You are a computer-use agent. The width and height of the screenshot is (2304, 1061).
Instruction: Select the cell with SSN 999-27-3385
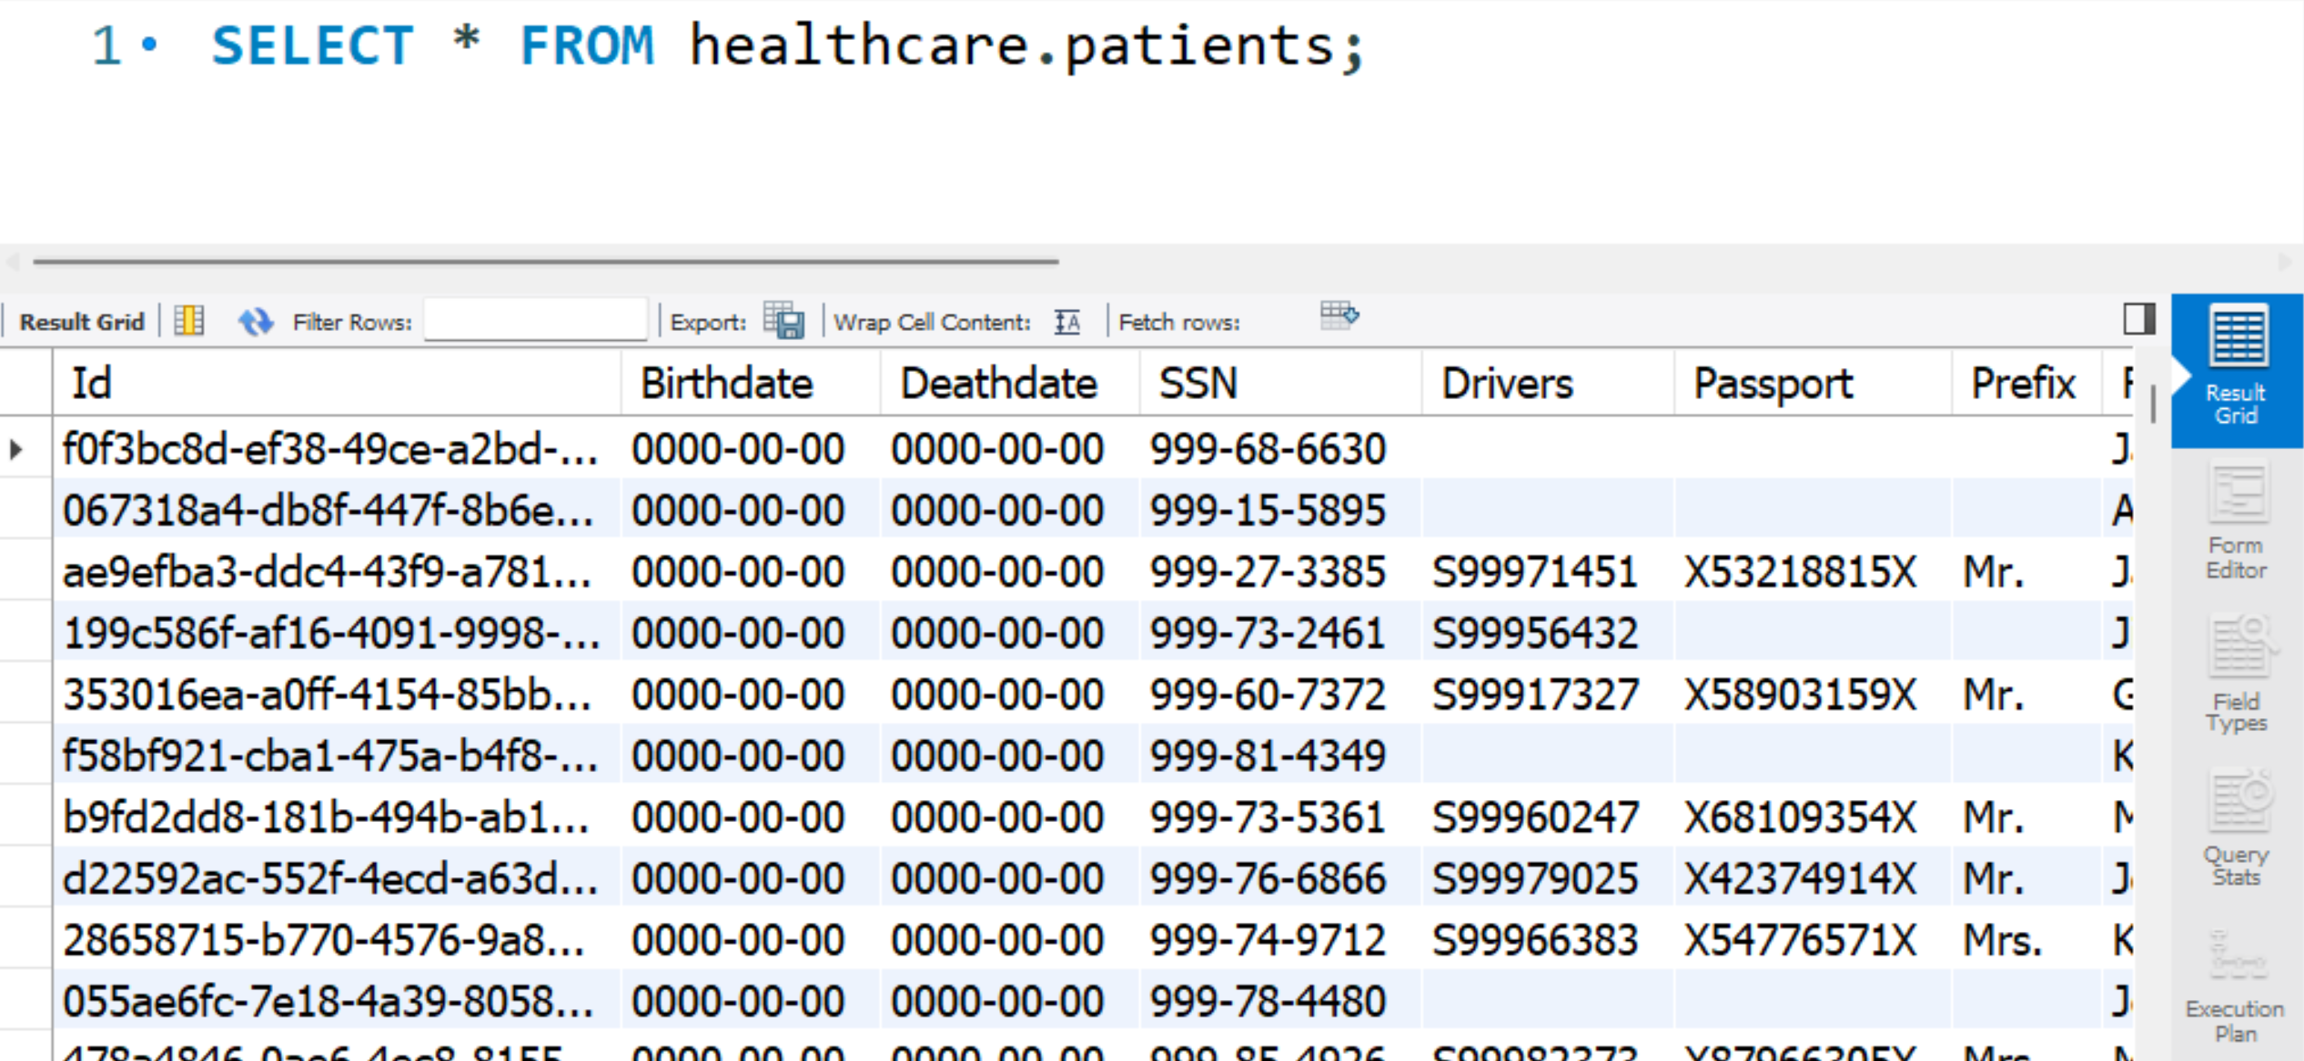[x=1267, y=573]
